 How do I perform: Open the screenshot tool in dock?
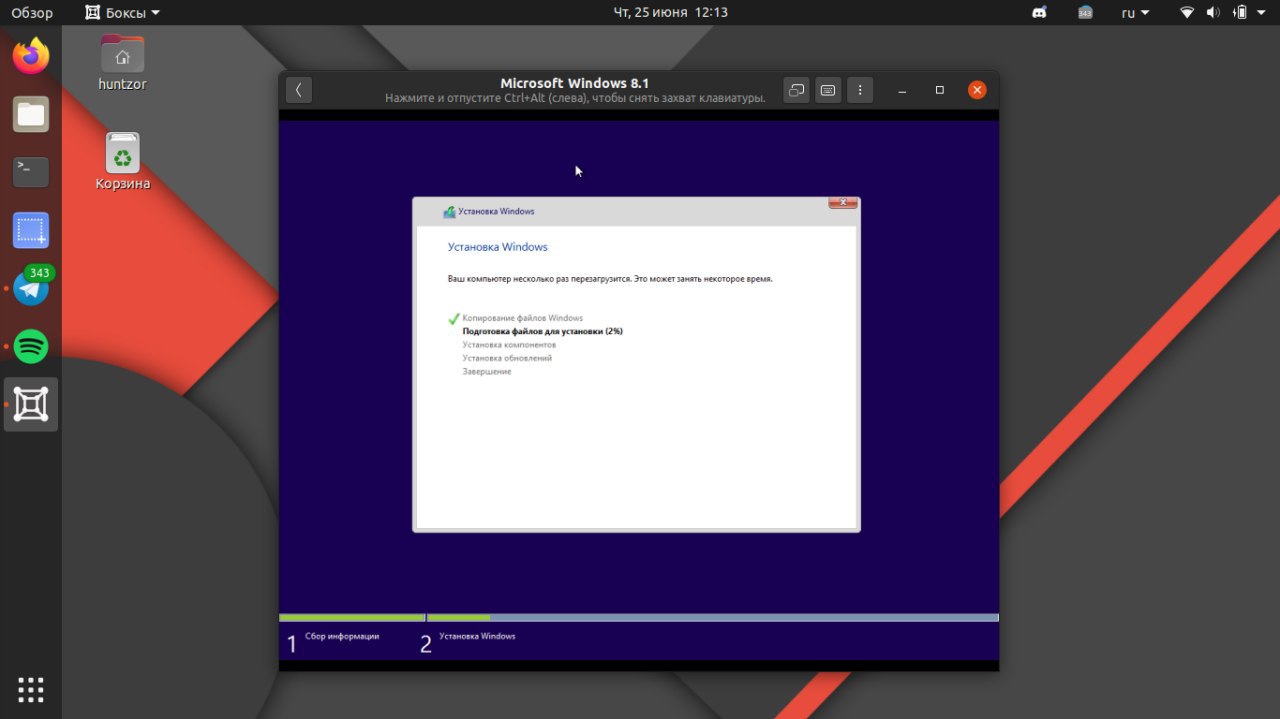click(31, 231)
